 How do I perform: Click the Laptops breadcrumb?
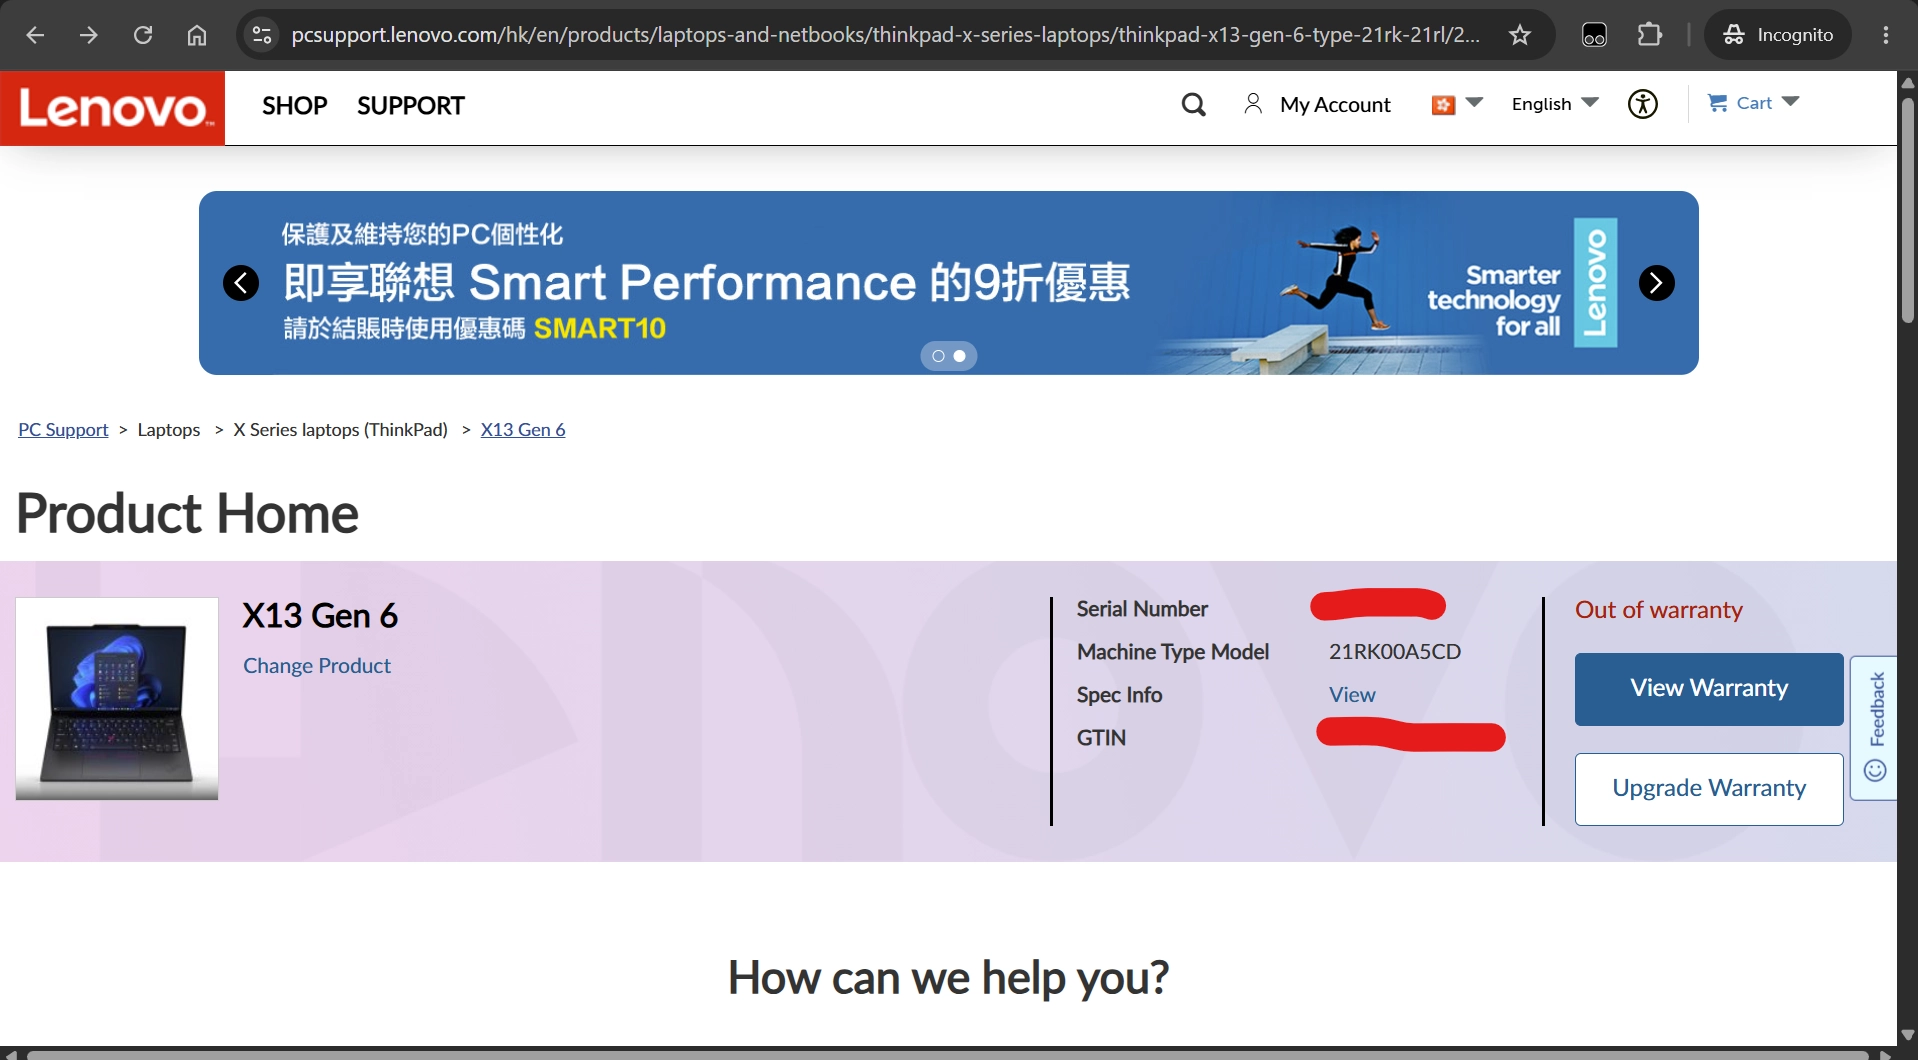coord(169,429)
